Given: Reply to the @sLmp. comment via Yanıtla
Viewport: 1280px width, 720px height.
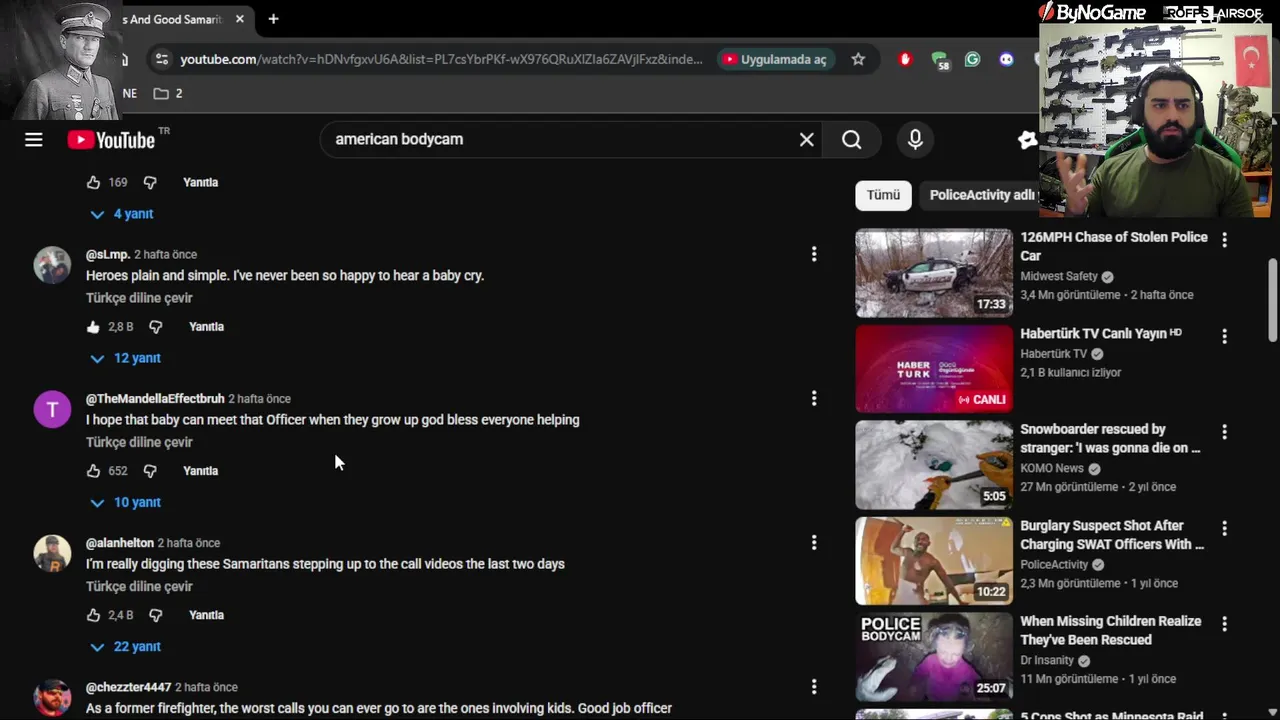Looking at the screenshot, I should click(206, 327).
